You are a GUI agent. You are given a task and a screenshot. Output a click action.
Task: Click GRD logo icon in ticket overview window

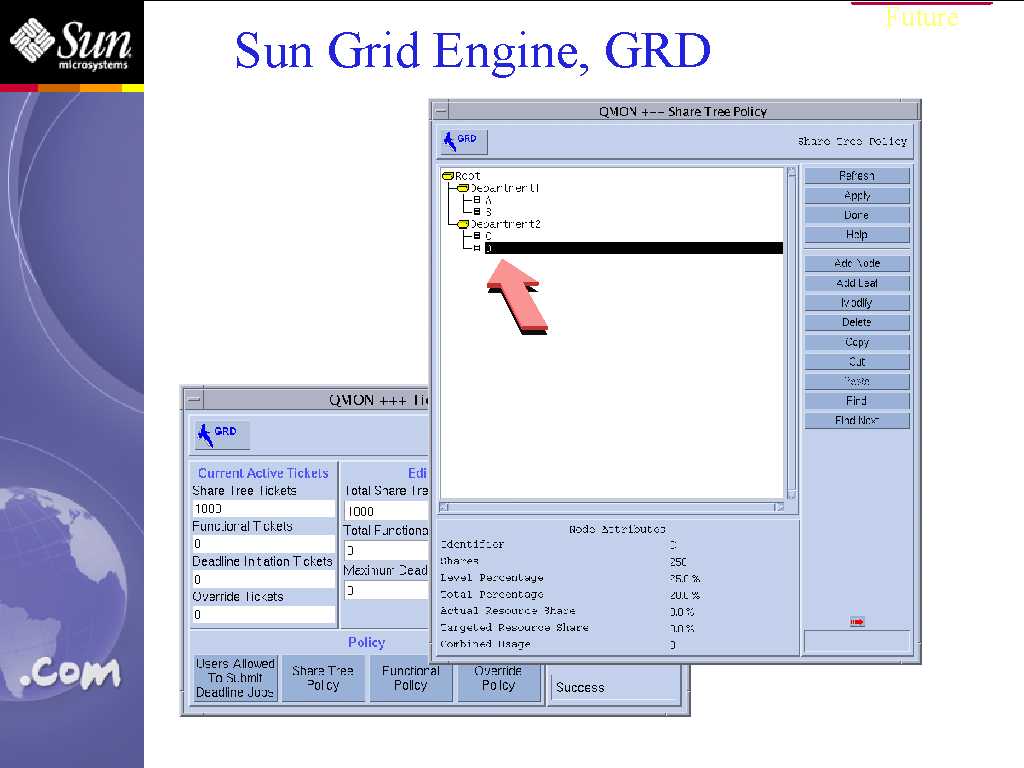coord(221,435)
